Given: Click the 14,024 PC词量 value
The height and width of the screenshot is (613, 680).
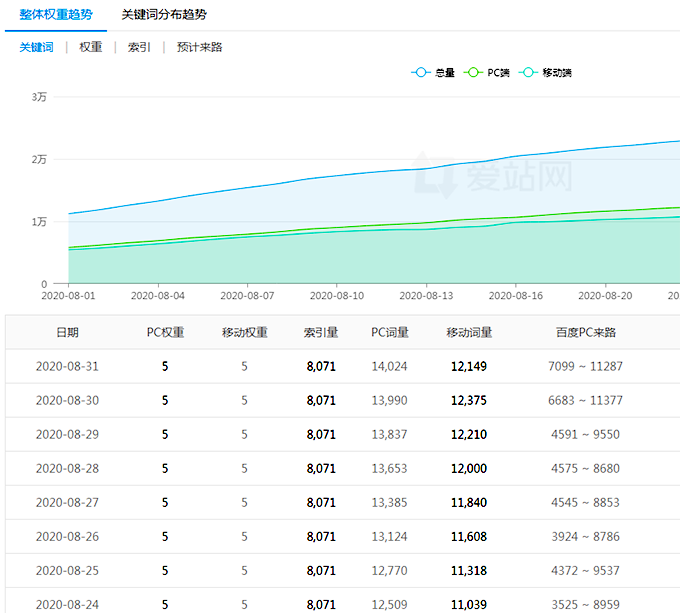Looking at the screenshot, I should point(389,367).
